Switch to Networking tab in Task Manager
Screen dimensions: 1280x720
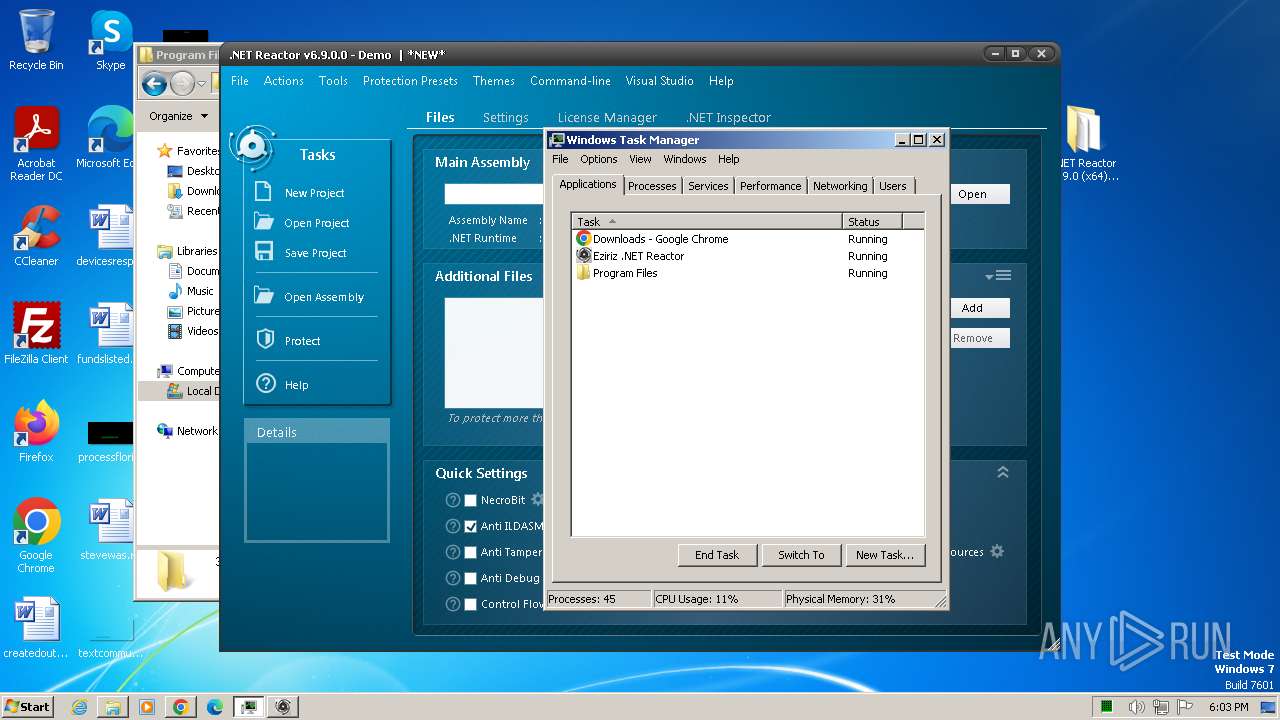[840, 186]
